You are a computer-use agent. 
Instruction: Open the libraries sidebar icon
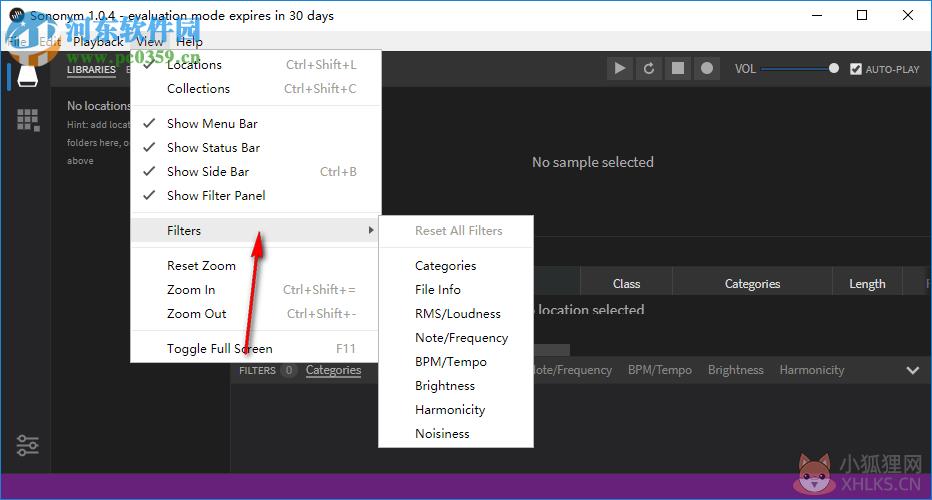pyautogui.click(x=27, y=76)
